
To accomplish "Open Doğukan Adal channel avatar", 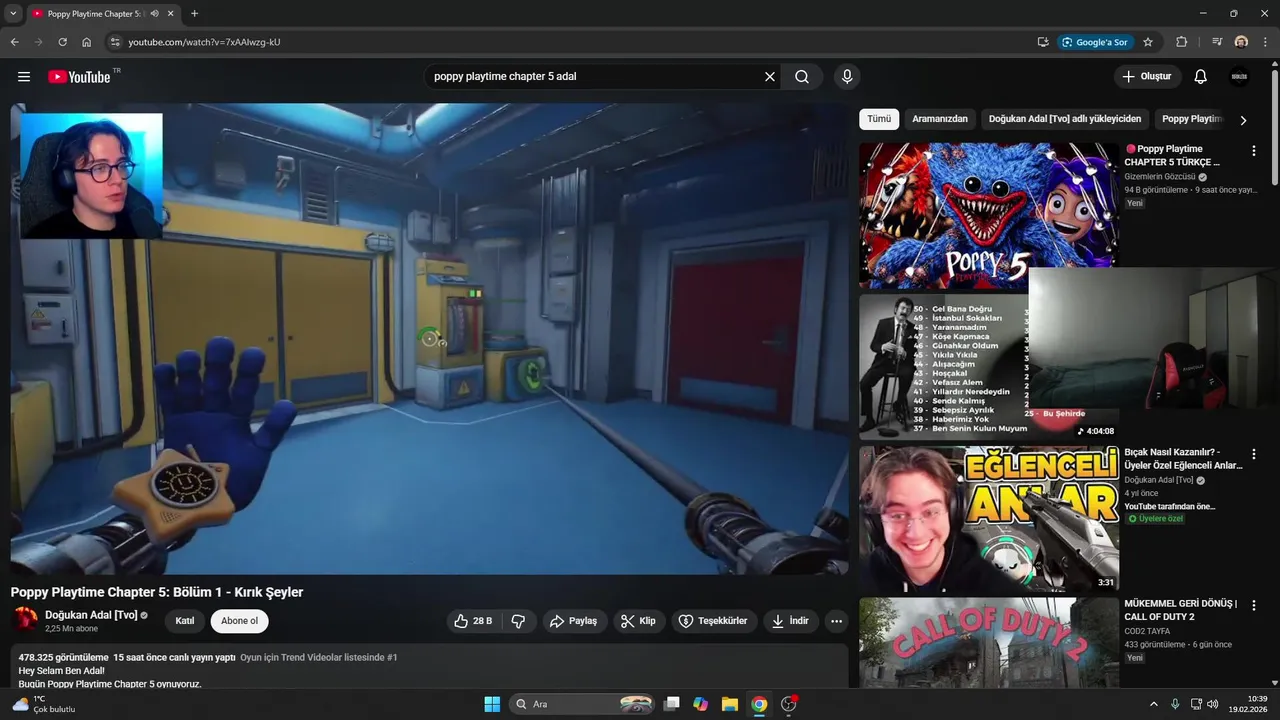I will (x=24, y=620).
